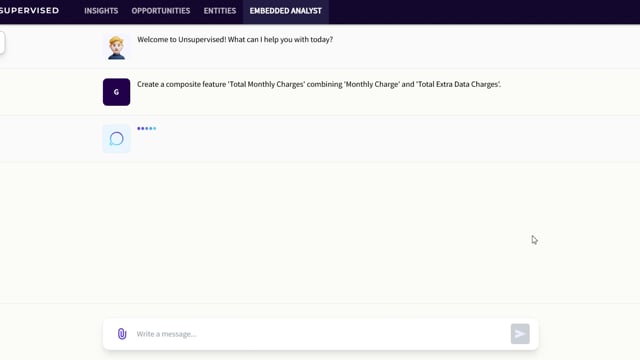Image resolution: width=640 pixels, height=360 pixels.
Task: Click the pending assistant response row
Action: tap(320, 139)
